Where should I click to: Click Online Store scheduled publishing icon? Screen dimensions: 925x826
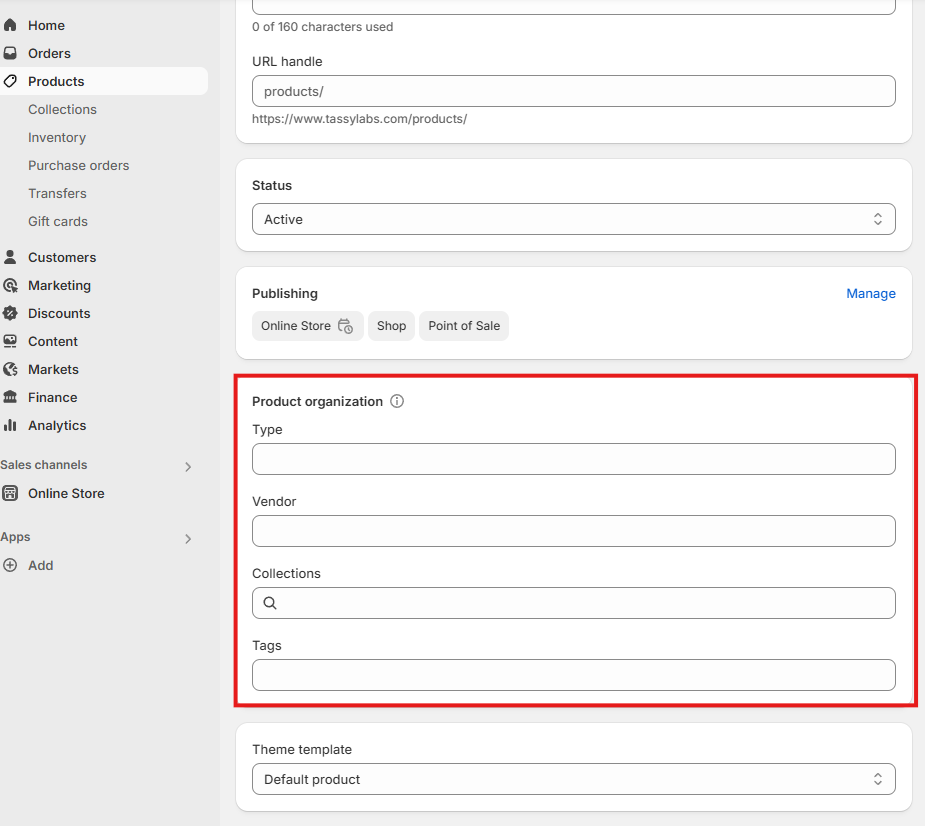pos(346,326)
